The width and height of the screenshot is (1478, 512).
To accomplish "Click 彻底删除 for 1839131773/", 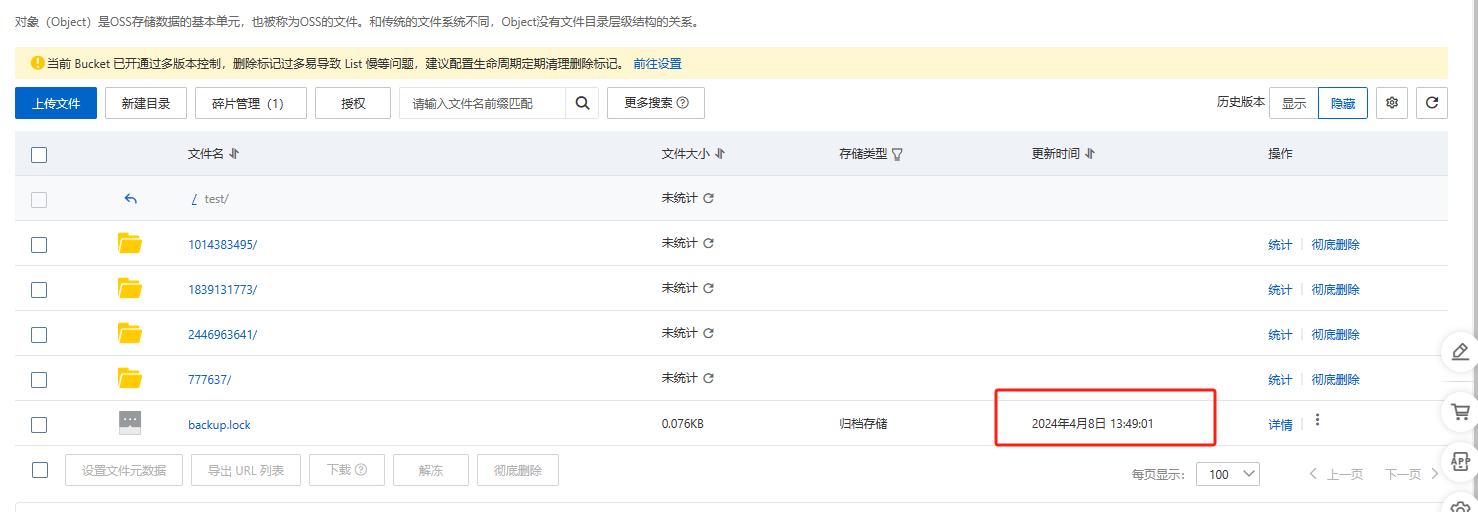I will click(1336, 289).
